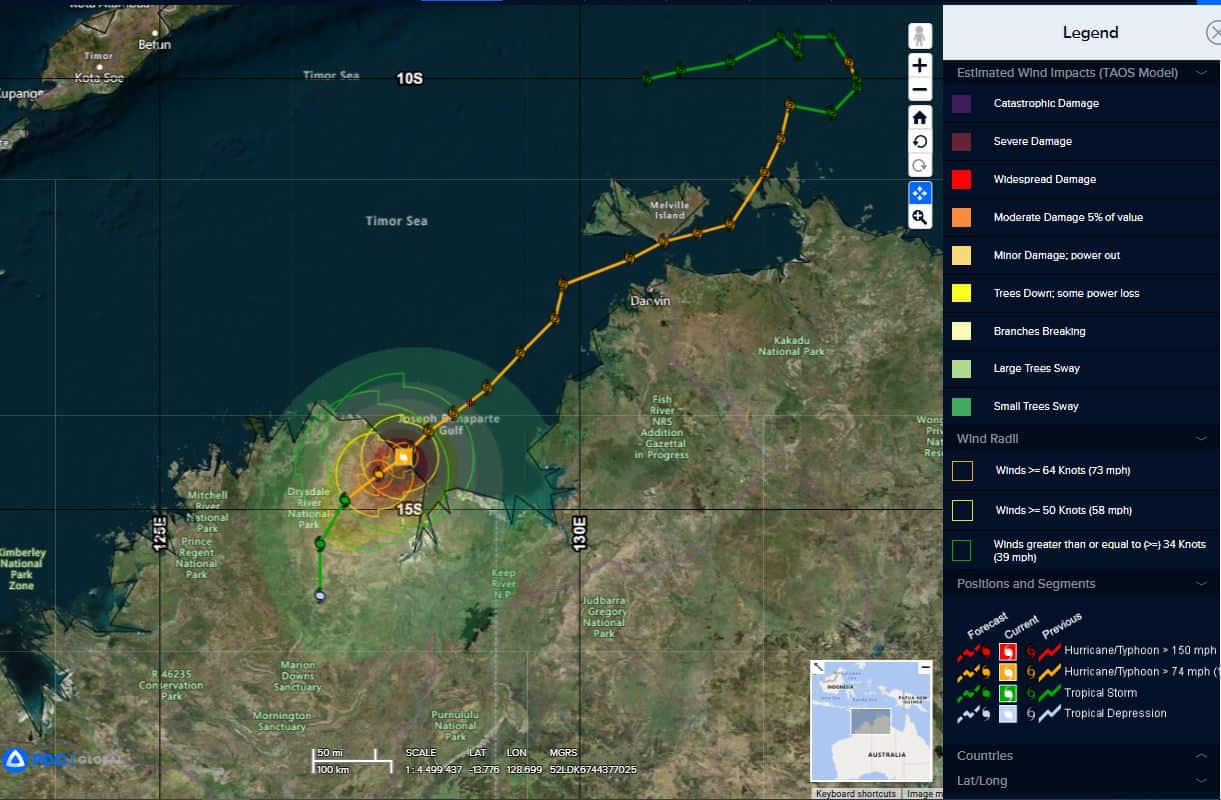Click the current storm position marker
Image resolution: width=1221 pixels, height=800 pixels.
coord(402,457)
